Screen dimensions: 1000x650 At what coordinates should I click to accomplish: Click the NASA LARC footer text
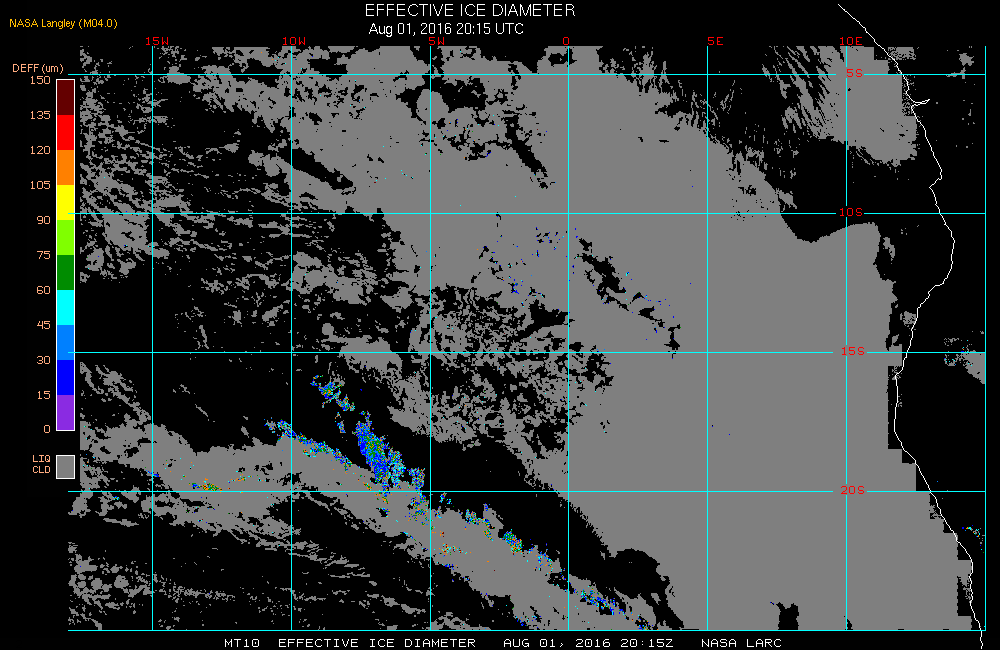(x=741, y=643)
